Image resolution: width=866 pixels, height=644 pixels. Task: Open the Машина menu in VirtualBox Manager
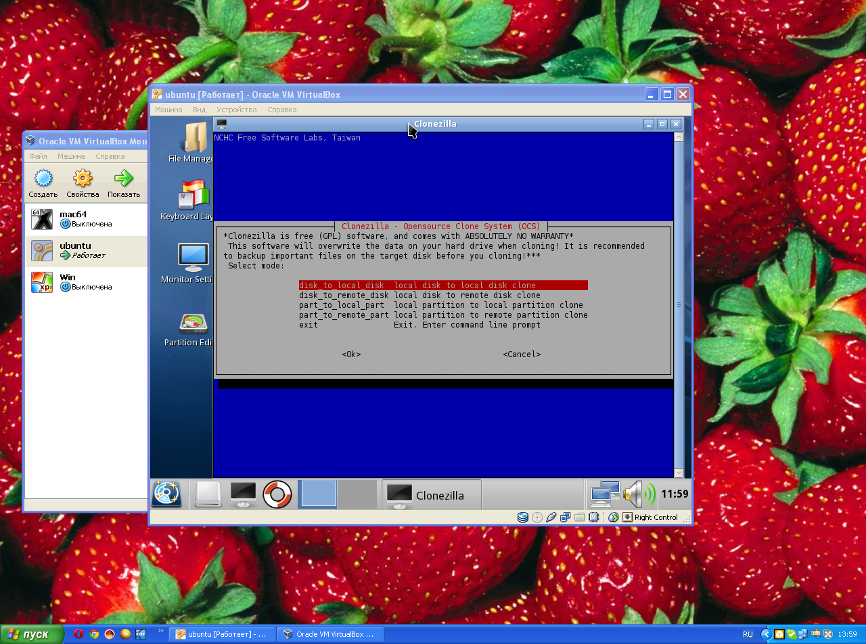click(71, 157)
